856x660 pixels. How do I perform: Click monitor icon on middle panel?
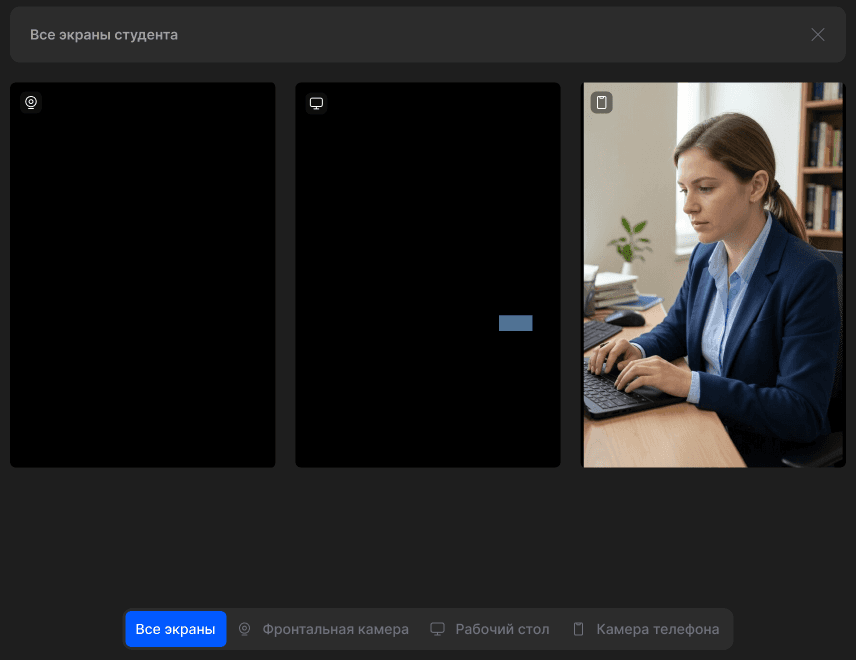click(316, 103)
